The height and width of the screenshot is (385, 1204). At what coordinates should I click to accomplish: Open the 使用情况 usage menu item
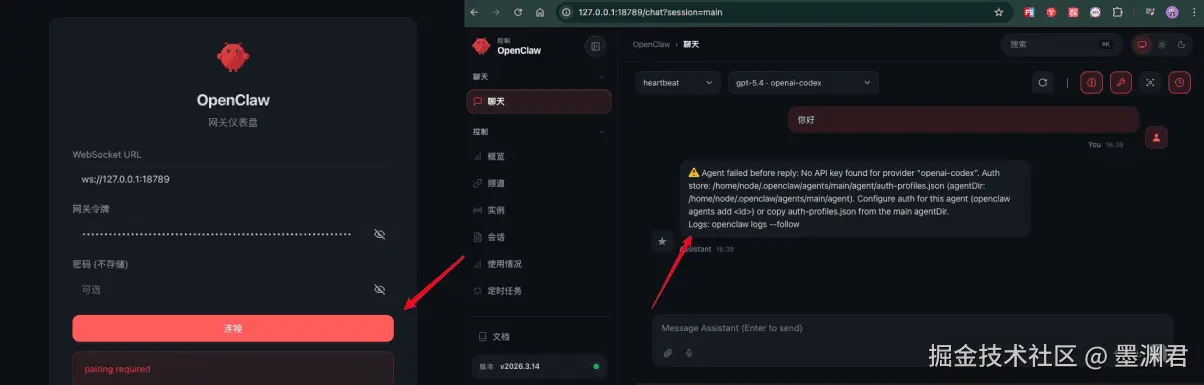click(x=539, y=264)
